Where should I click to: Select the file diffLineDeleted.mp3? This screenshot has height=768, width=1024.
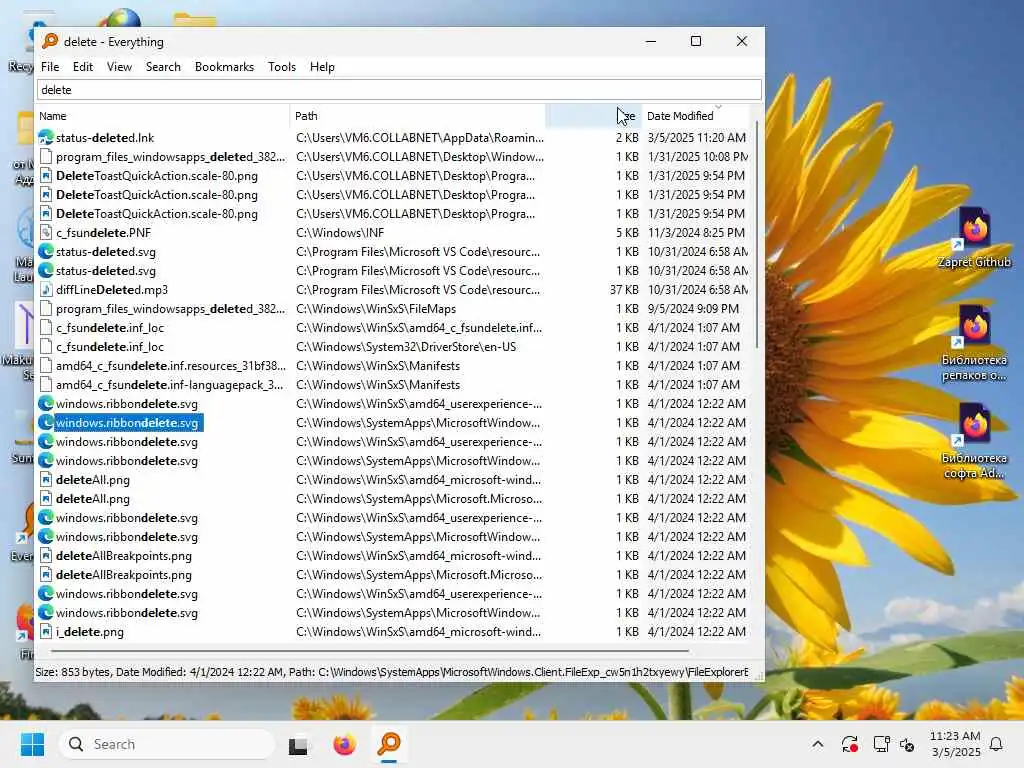tap(112, 289)
